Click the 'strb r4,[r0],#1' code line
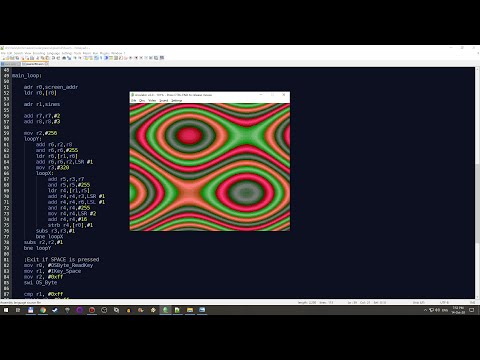This screenshot has height=360, width=480. click(70, 225)
